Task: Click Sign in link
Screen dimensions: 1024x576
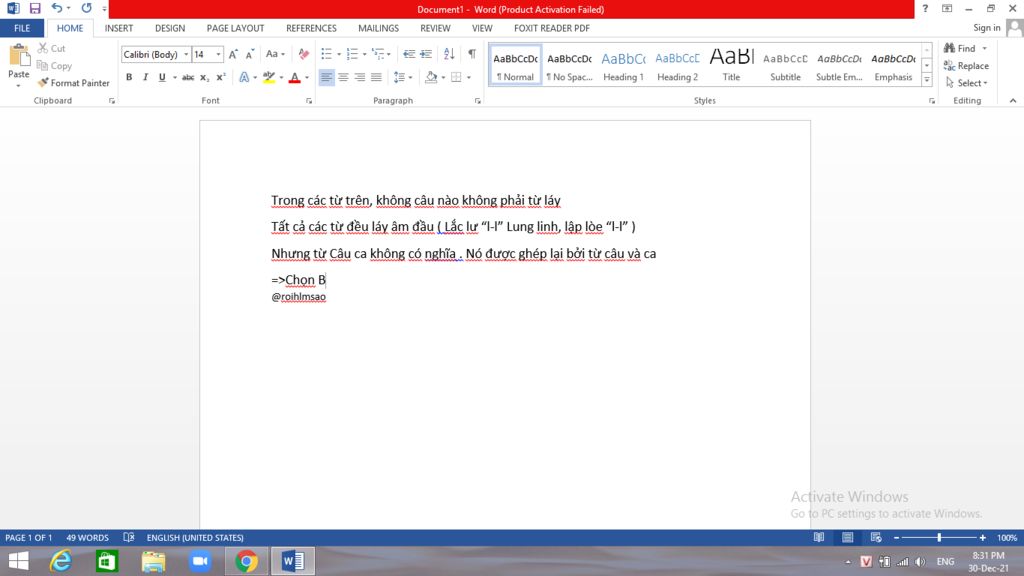Action: click(986, 27)
